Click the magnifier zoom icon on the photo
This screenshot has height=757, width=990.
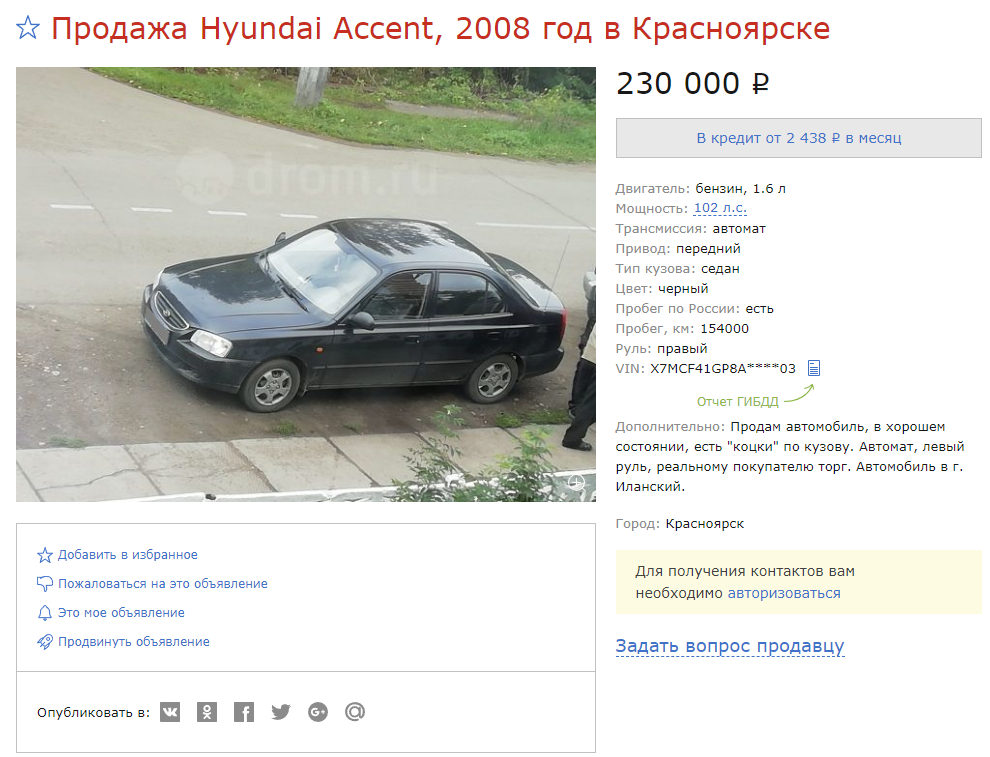576,483
